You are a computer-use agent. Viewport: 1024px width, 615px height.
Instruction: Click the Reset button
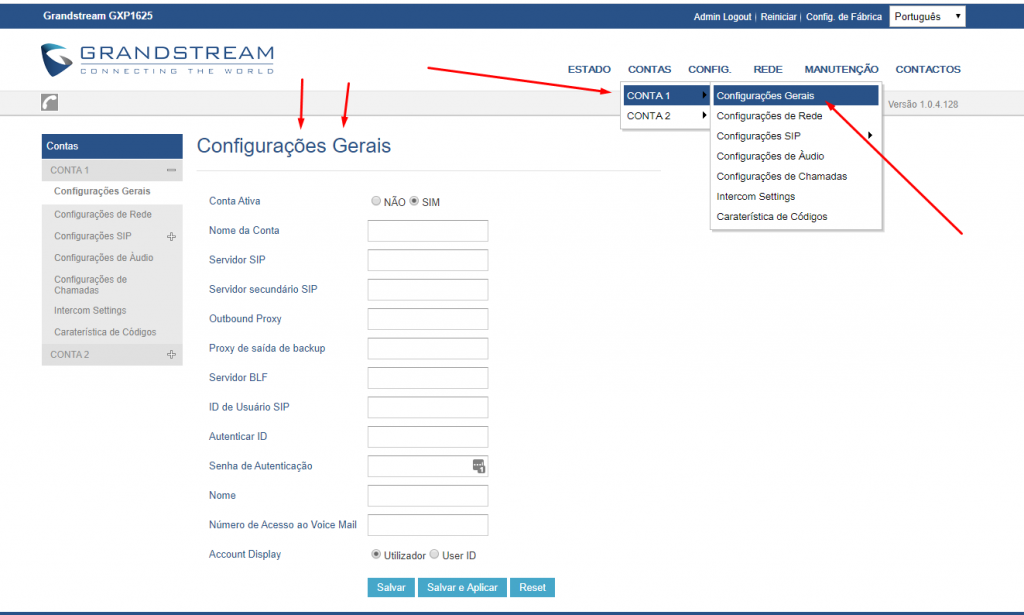coord(533,588)
